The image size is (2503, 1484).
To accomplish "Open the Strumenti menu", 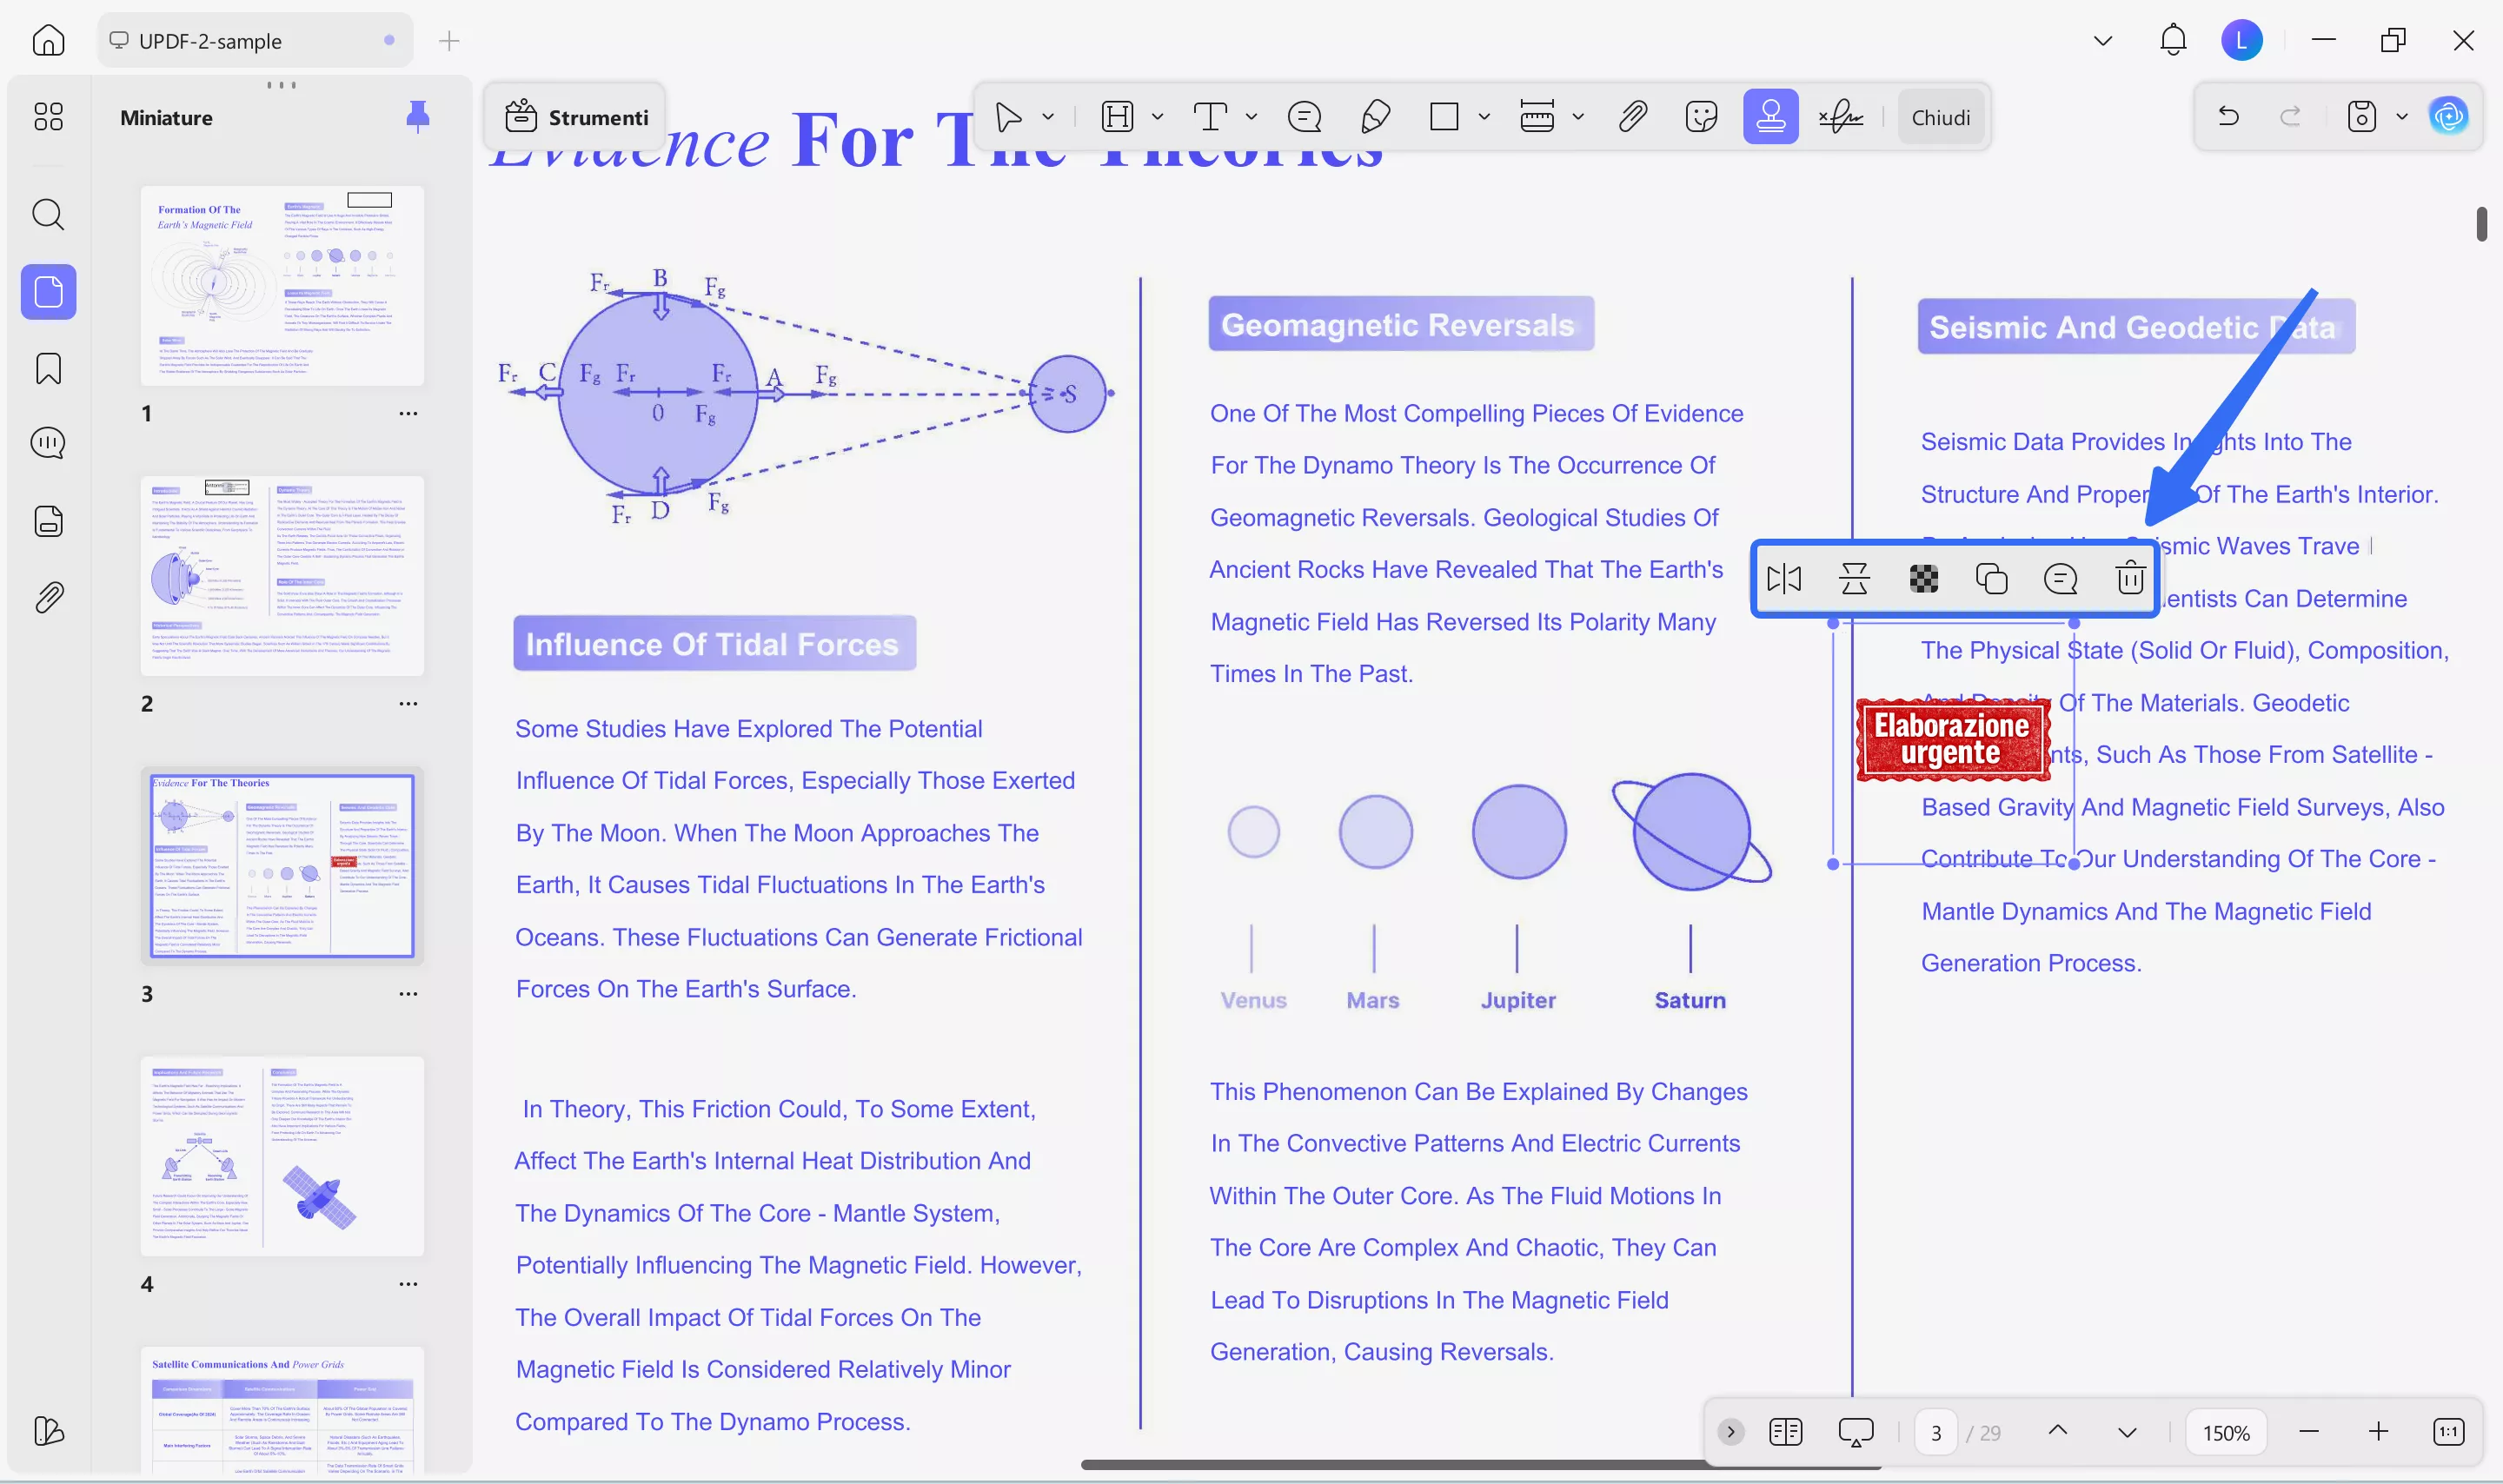I will (577, 117).
